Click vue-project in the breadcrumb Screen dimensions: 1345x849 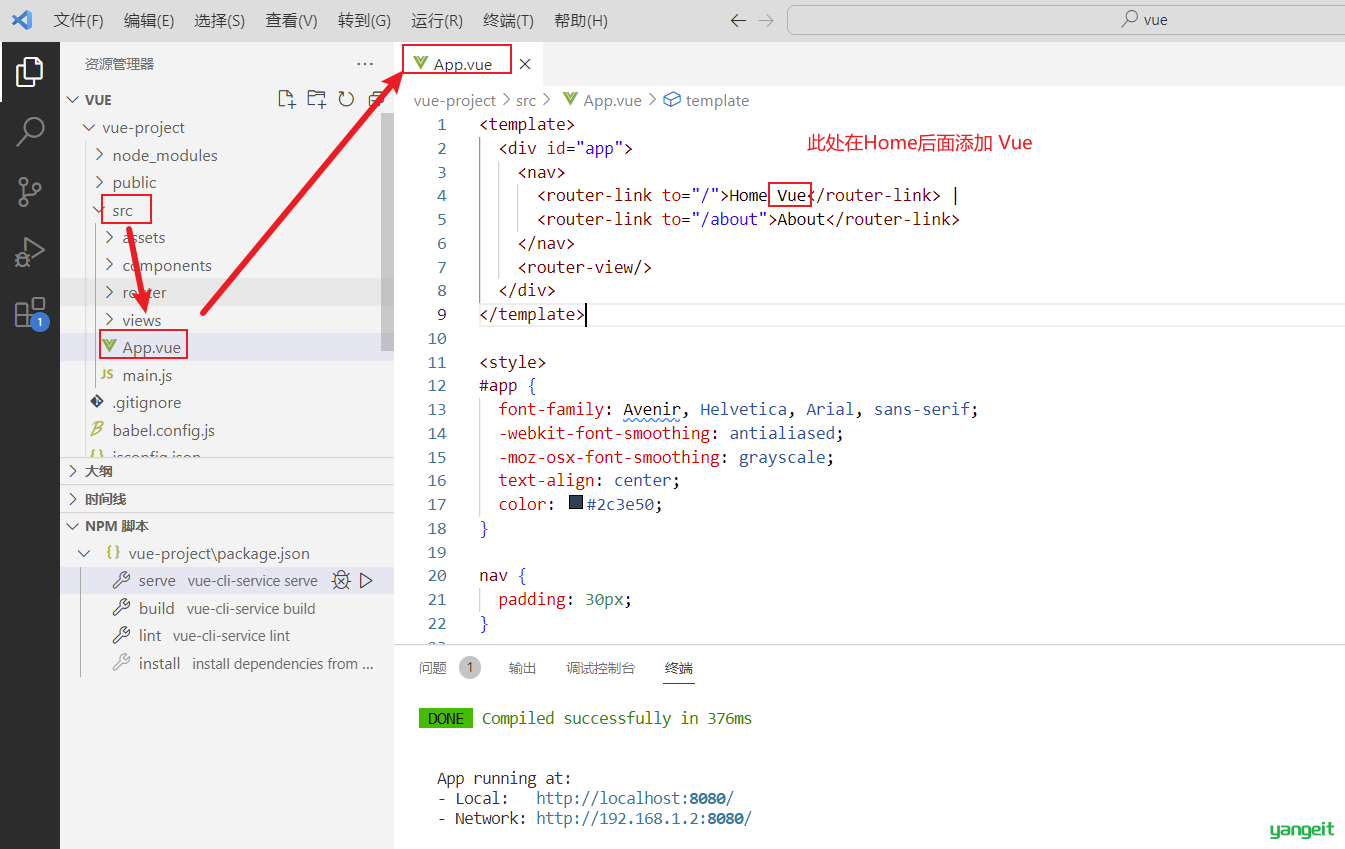click(455, 100)
